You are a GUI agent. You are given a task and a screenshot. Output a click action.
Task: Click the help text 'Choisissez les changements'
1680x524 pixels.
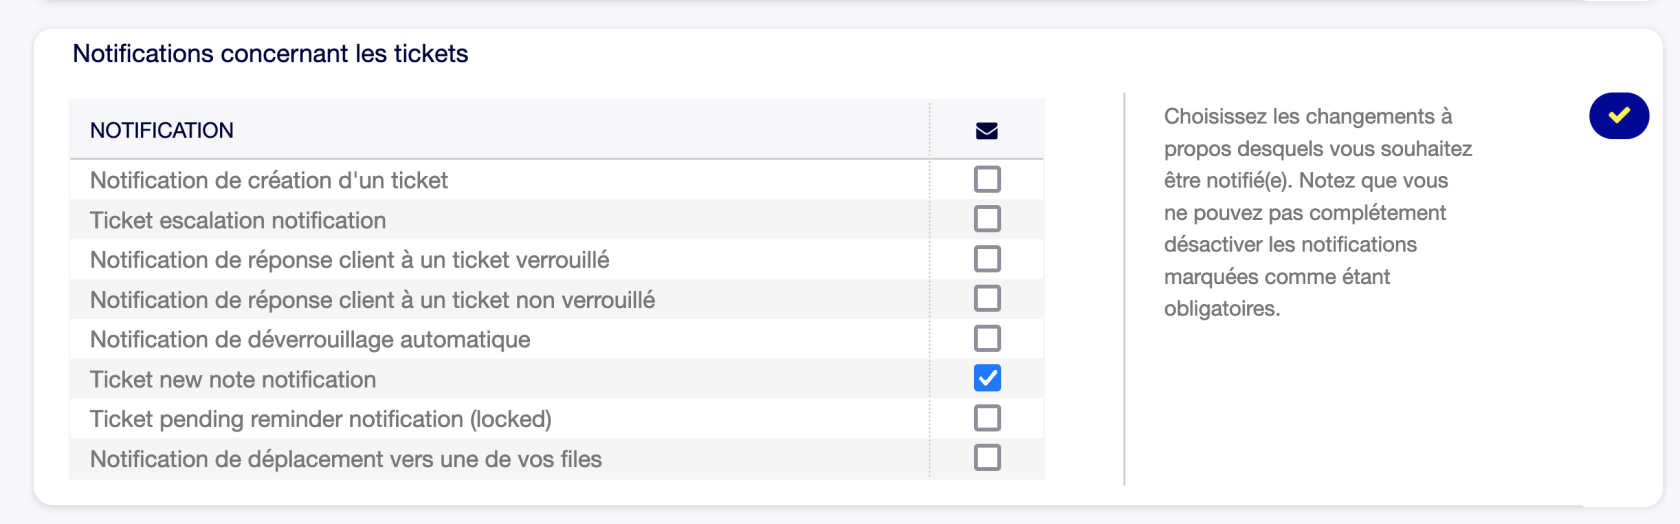1307,117
